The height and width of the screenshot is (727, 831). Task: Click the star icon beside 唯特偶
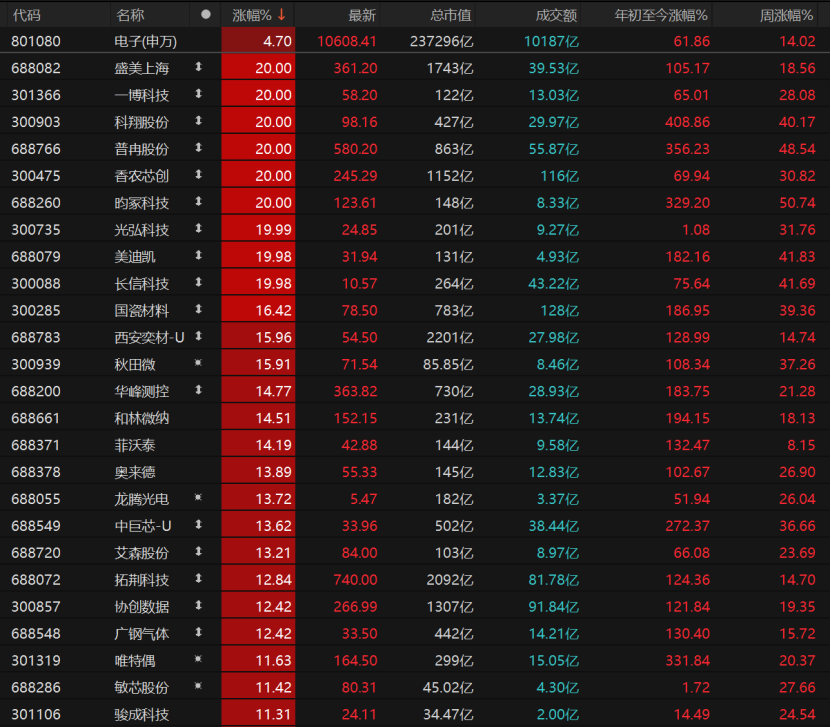click(198, 659)
